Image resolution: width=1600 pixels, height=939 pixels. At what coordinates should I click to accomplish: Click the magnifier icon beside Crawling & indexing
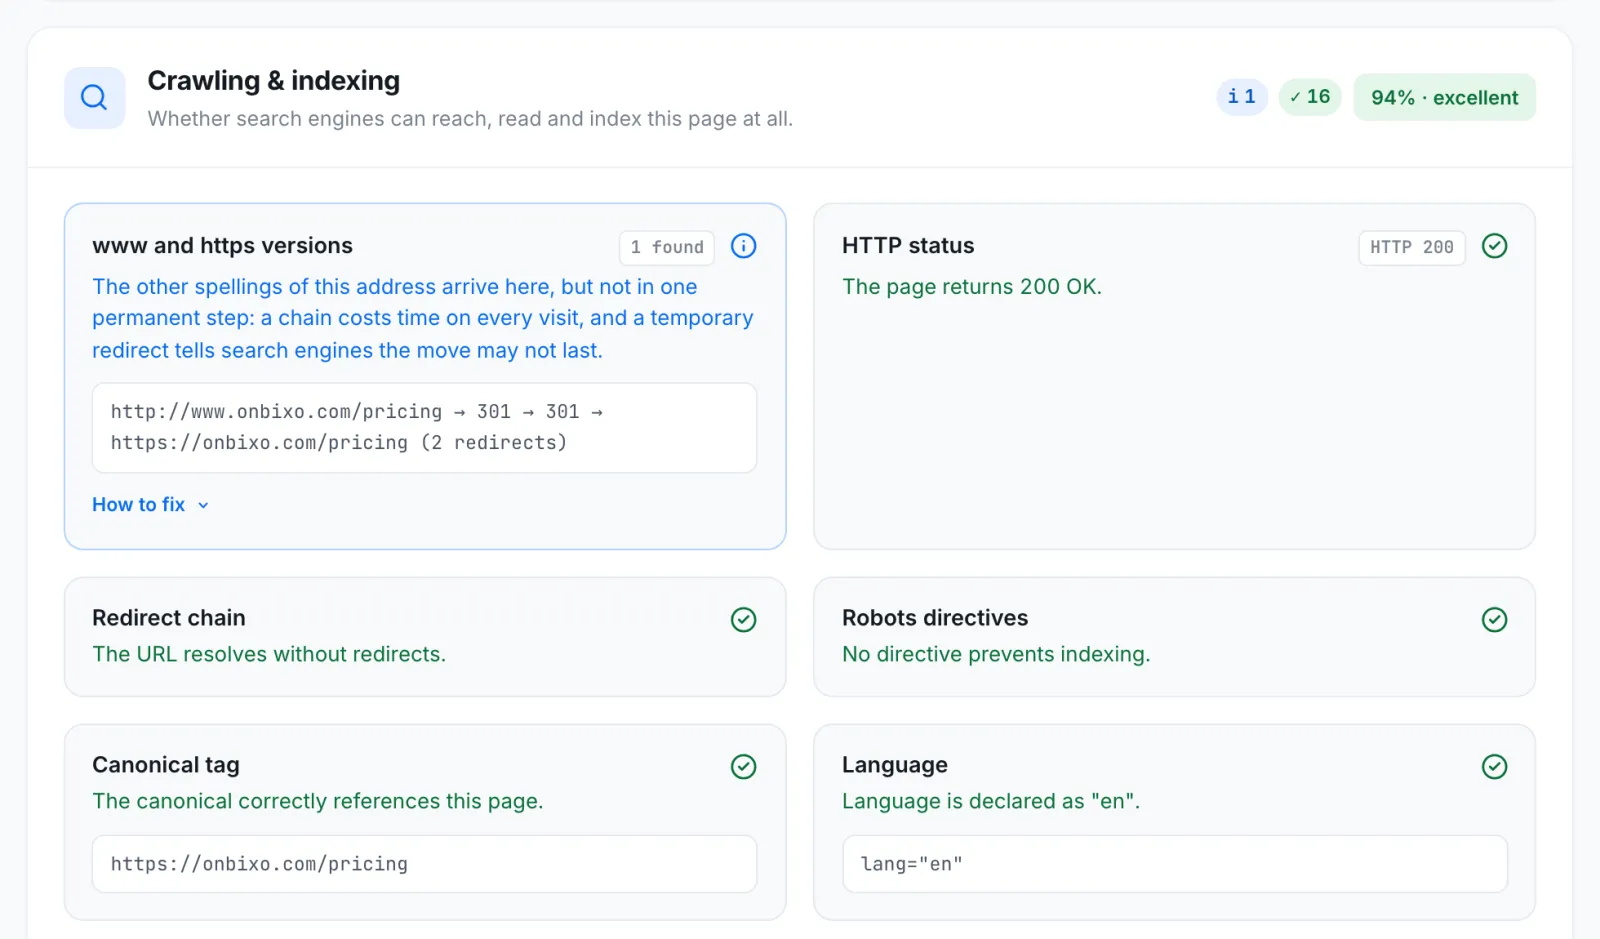(x=94, y=97)
